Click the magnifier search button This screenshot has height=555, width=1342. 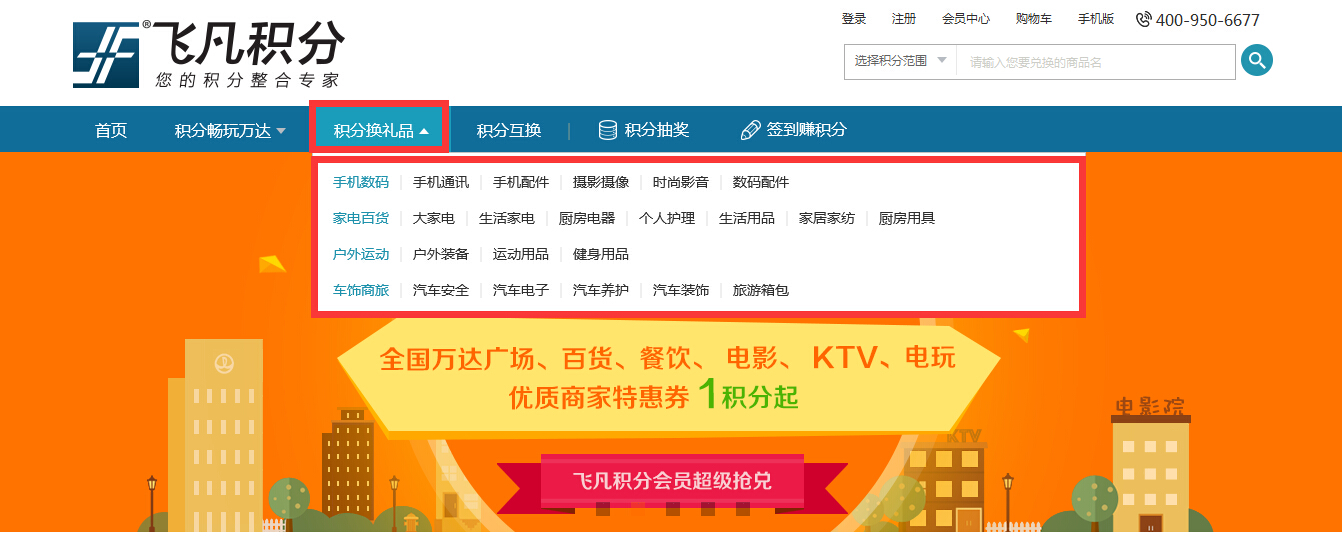tap(1257, 60)
